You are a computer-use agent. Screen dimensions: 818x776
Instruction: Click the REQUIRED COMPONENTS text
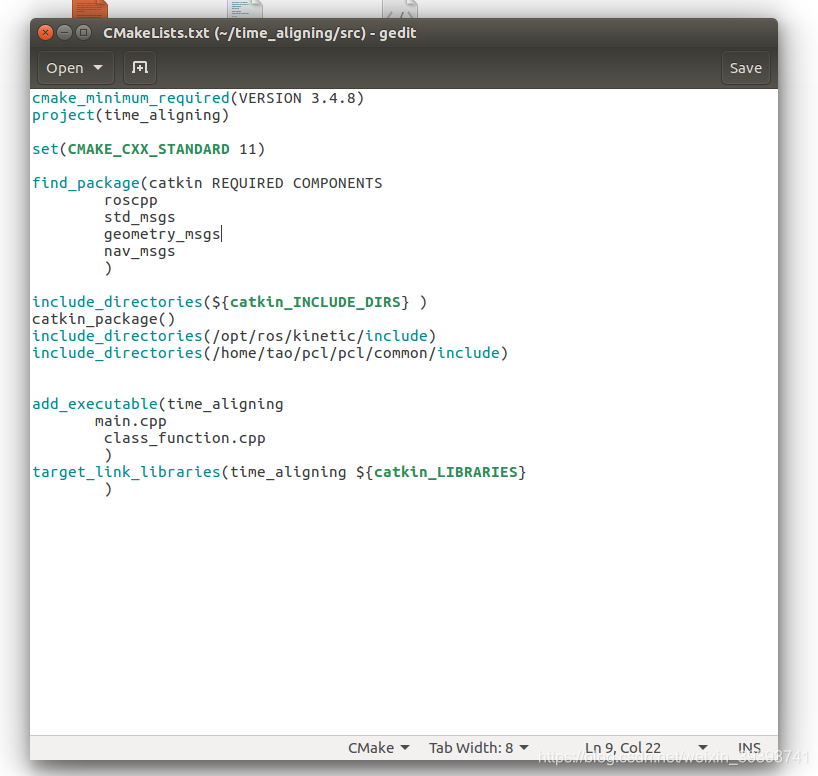pyautogui.click(x=297, y=183)
